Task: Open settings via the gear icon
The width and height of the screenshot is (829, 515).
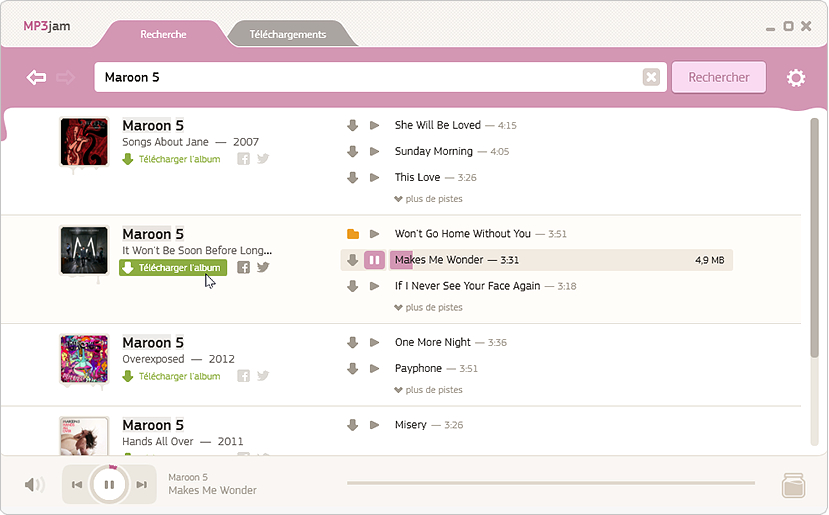Action: tap(796, 78)
